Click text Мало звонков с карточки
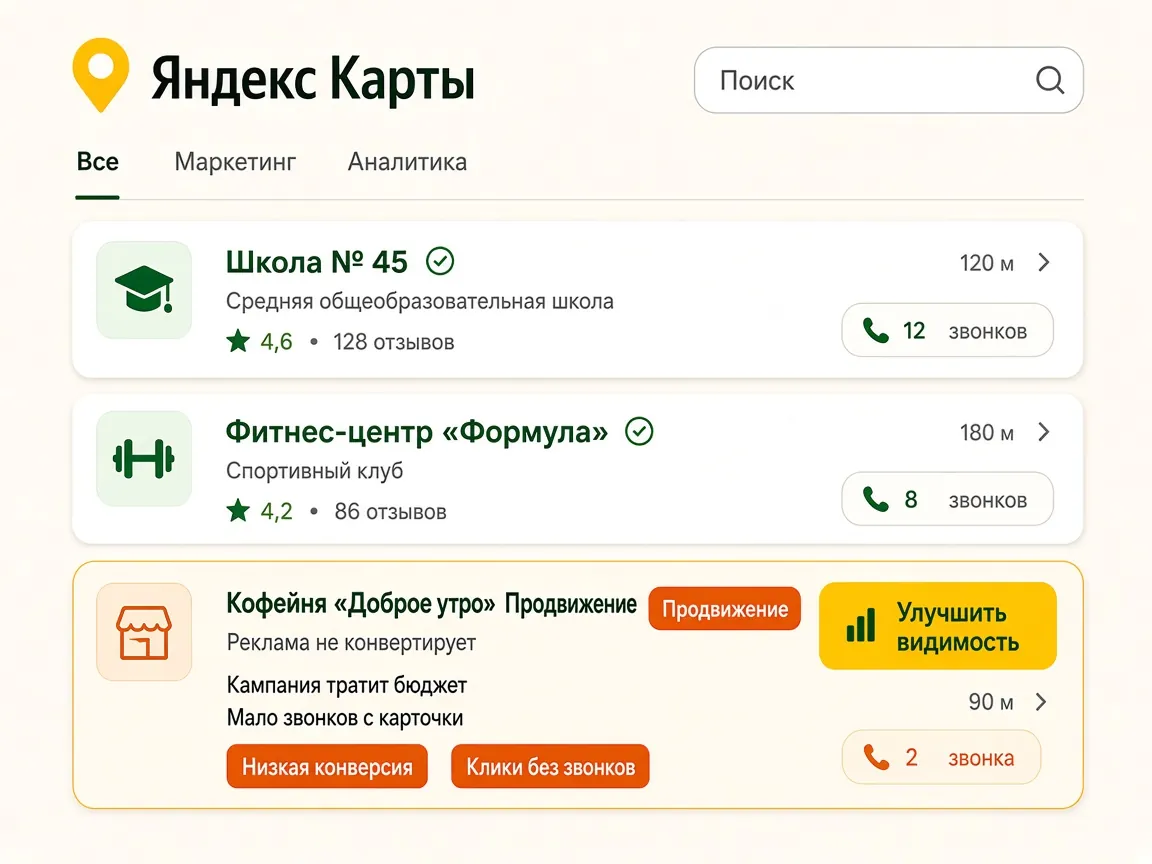Viewport: 1152px width, 864px height. tap(345, 718)
